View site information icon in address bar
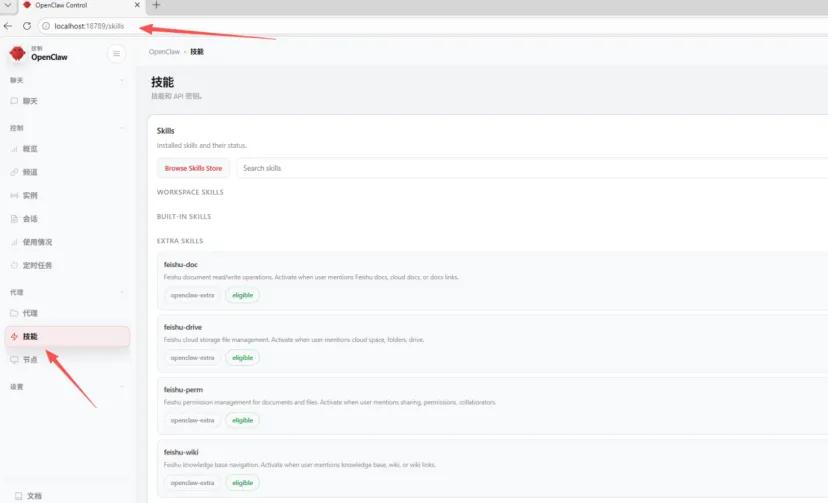This screenshot has width=828, height=503. pos(46,26)
